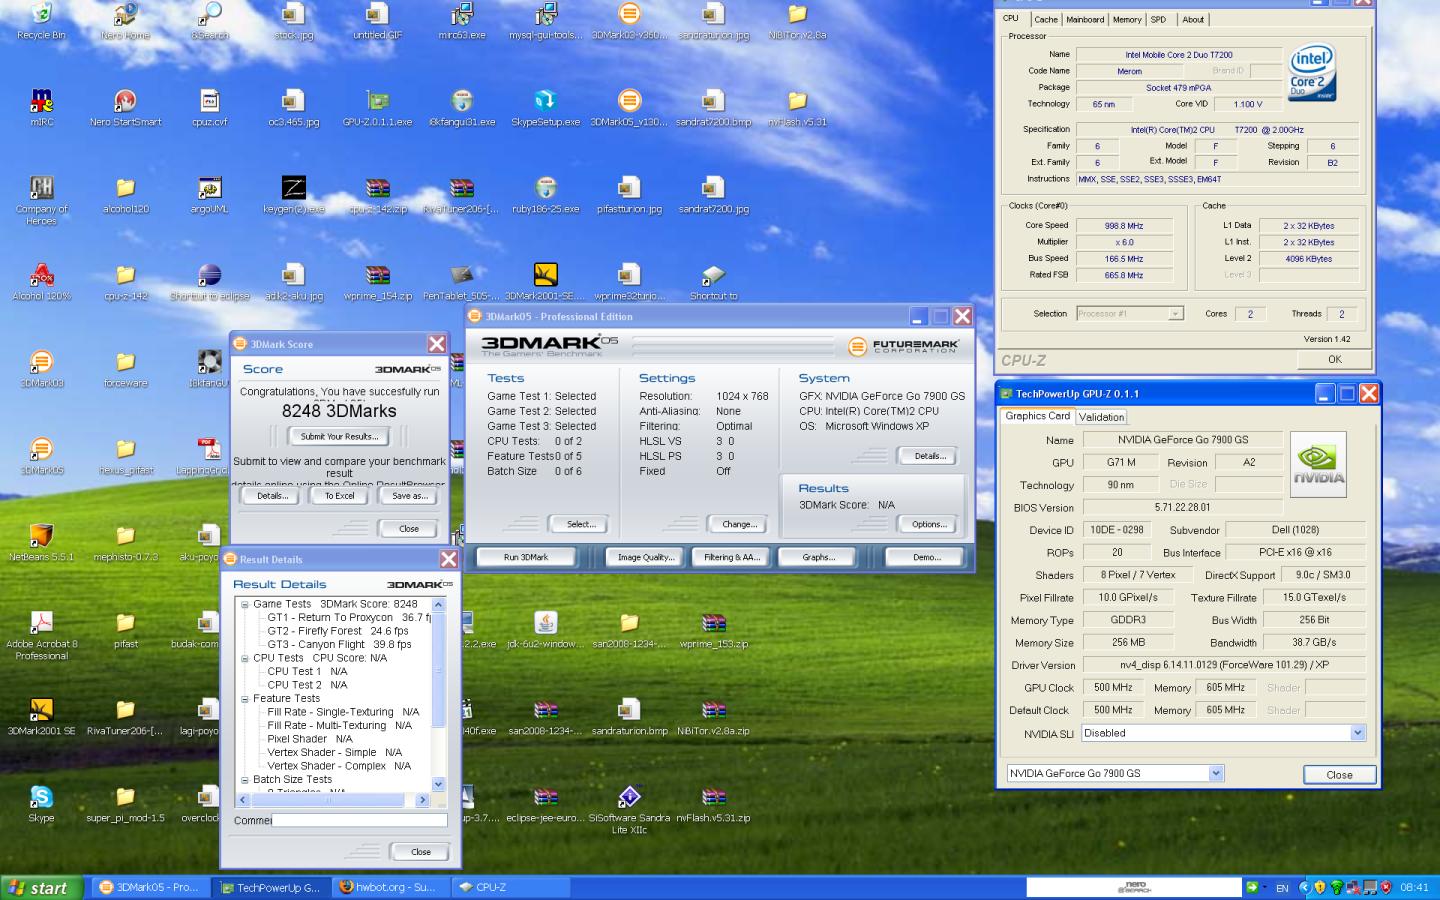This screenshot has width=1440, height=900.
Task: Click scroll-right arrow in Result Details list
Action: (422, 800)
